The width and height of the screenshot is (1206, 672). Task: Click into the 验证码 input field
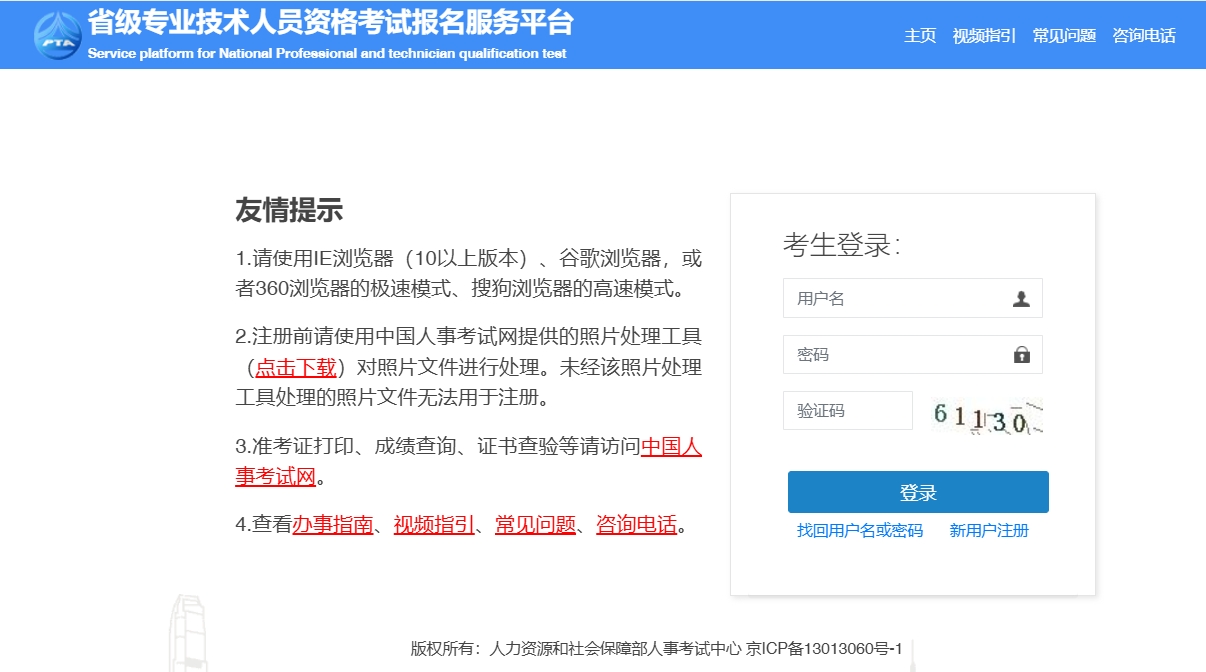tap(847, 411)
